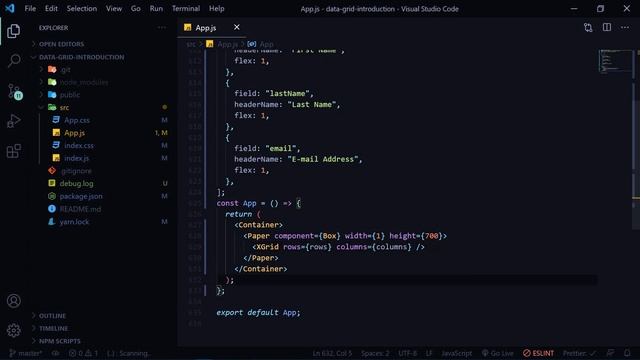Collapse the src folder

click(64, 108)
